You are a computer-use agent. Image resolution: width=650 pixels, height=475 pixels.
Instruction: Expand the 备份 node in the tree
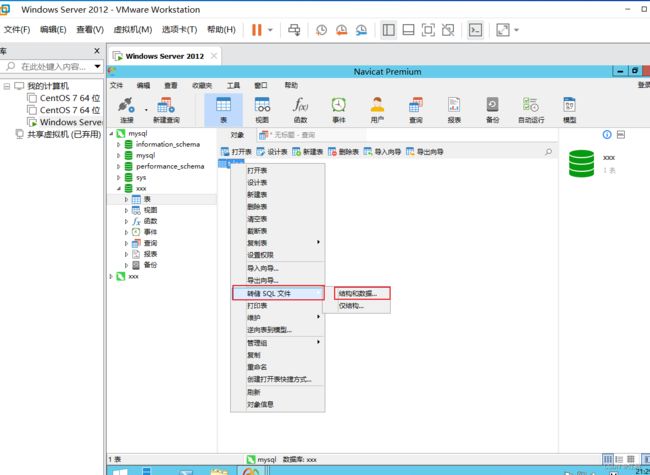pos(126,265)
